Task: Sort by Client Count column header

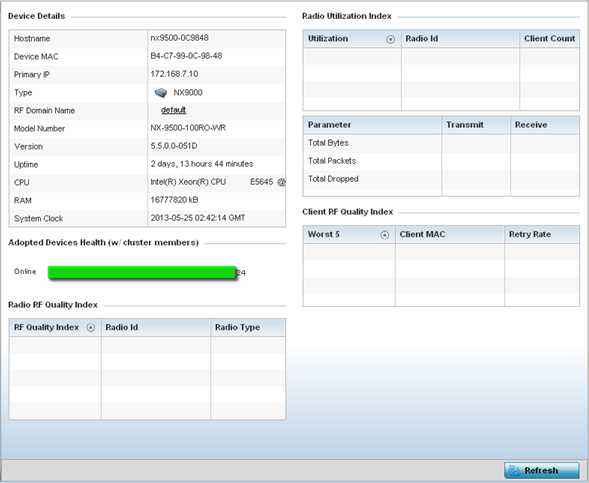Action: coord(549,39)
